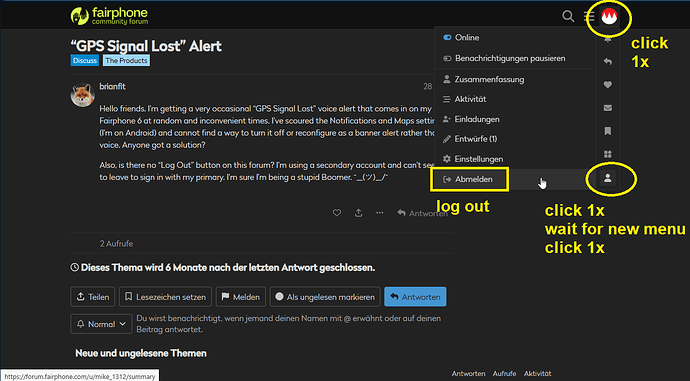
Task: Open the replies tab arrow icon in user menu
Action: (608, 62)
